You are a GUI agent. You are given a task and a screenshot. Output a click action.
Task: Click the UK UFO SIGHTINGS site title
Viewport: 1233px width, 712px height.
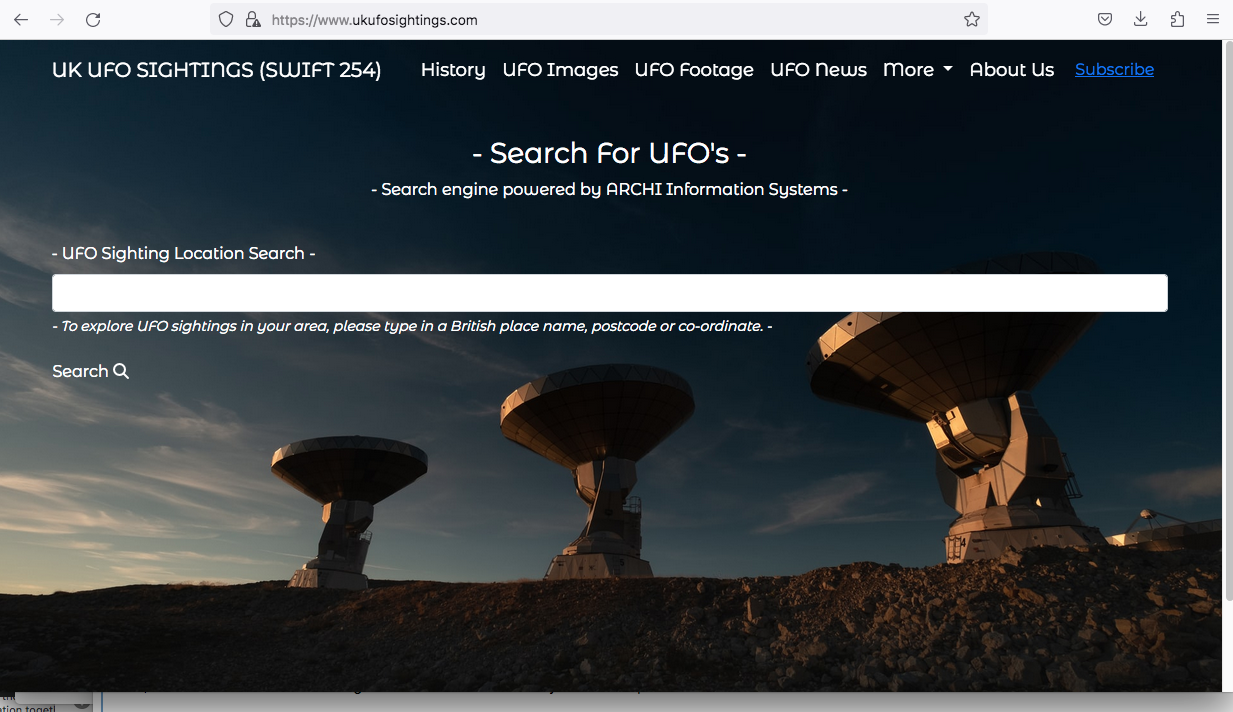(x=216, y=70)
